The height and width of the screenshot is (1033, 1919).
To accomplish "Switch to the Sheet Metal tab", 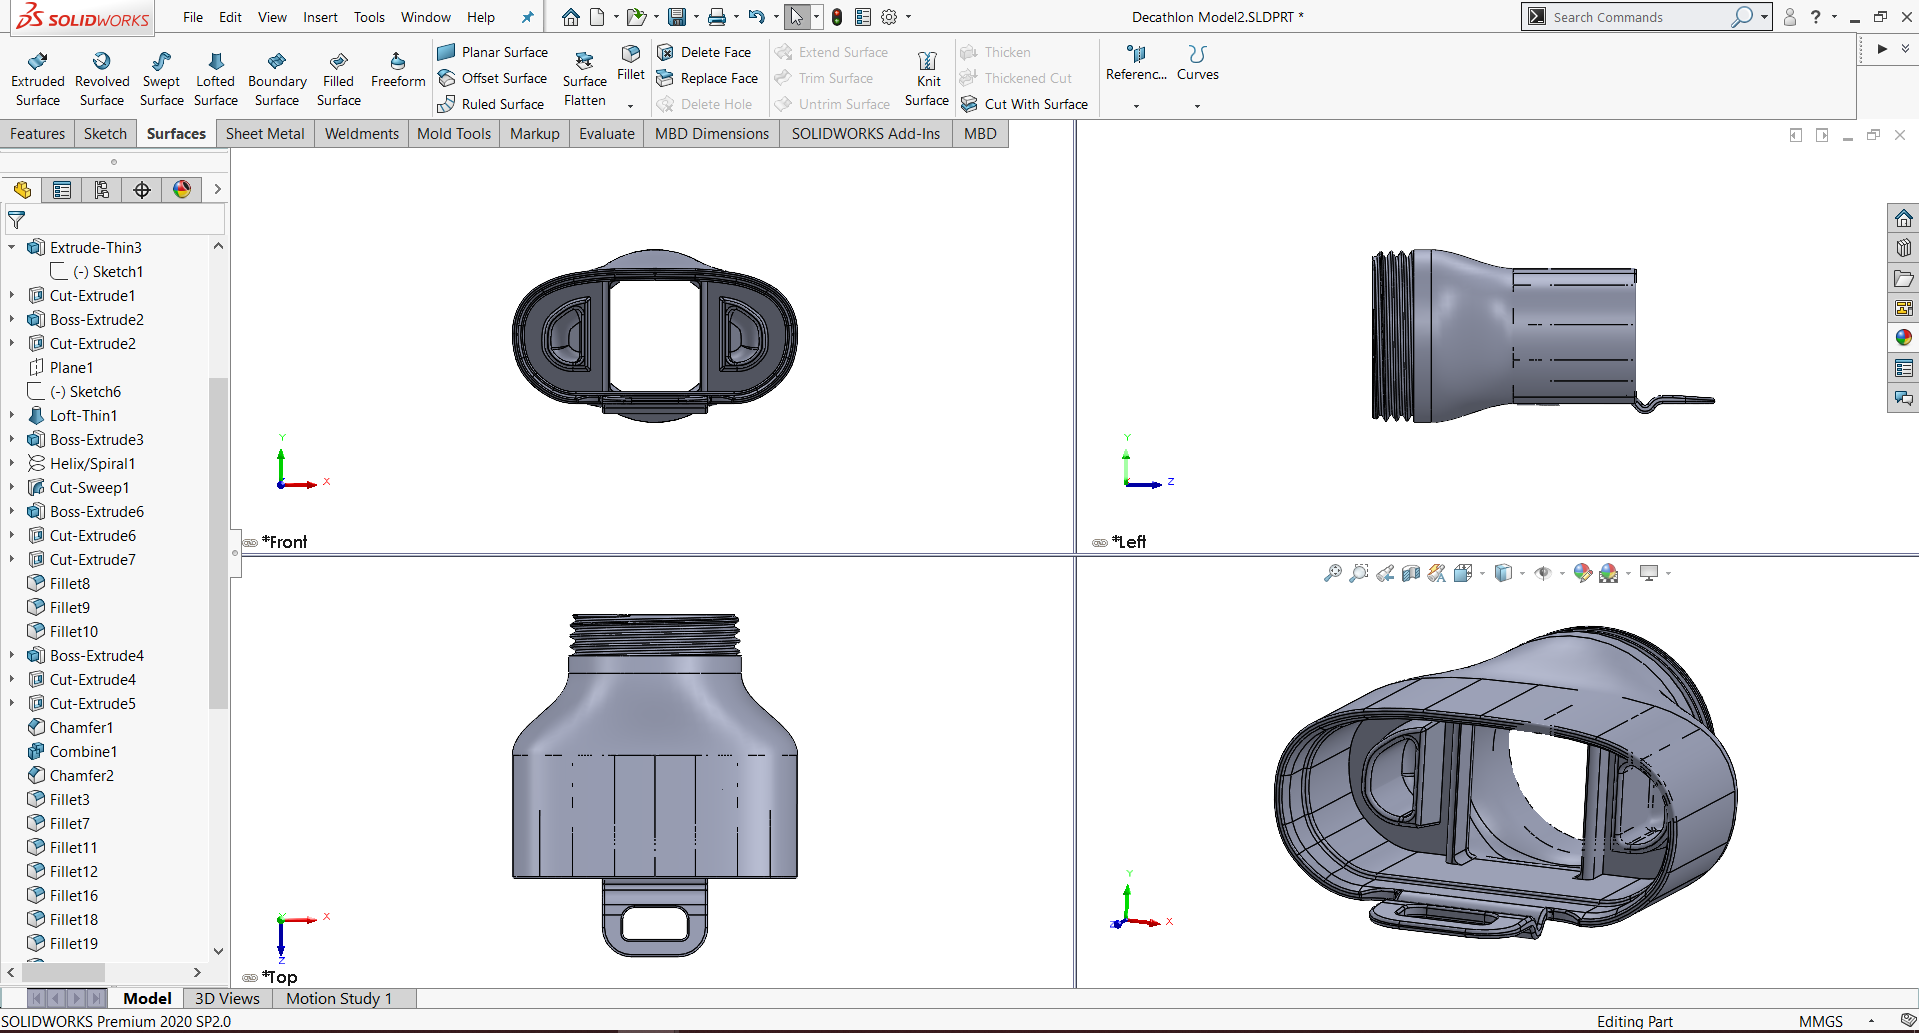I will pyautogui.click(x=265, y=134).
